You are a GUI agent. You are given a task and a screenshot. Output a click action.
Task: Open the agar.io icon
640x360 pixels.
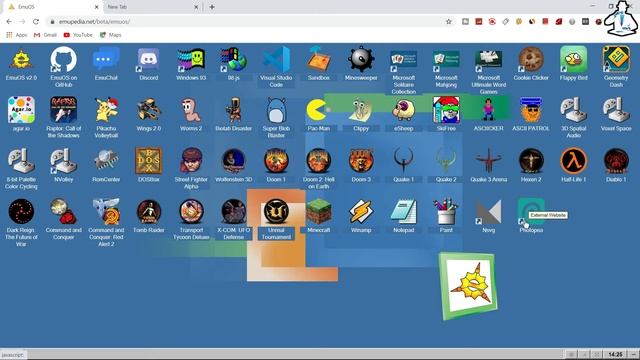pyautogui.click(x=21, y=110)
